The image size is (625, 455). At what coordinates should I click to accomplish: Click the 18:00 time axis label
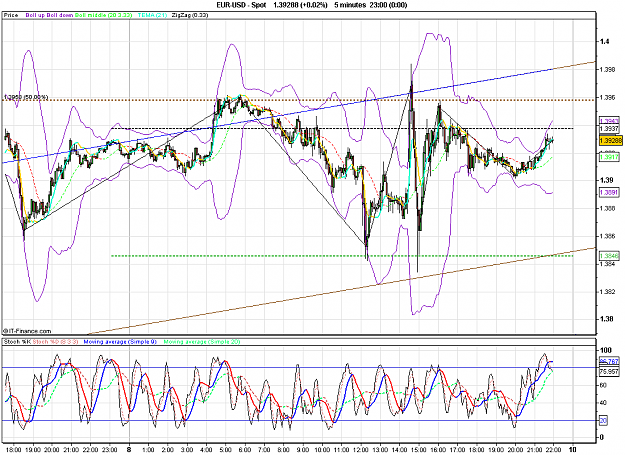coord(15,450)
